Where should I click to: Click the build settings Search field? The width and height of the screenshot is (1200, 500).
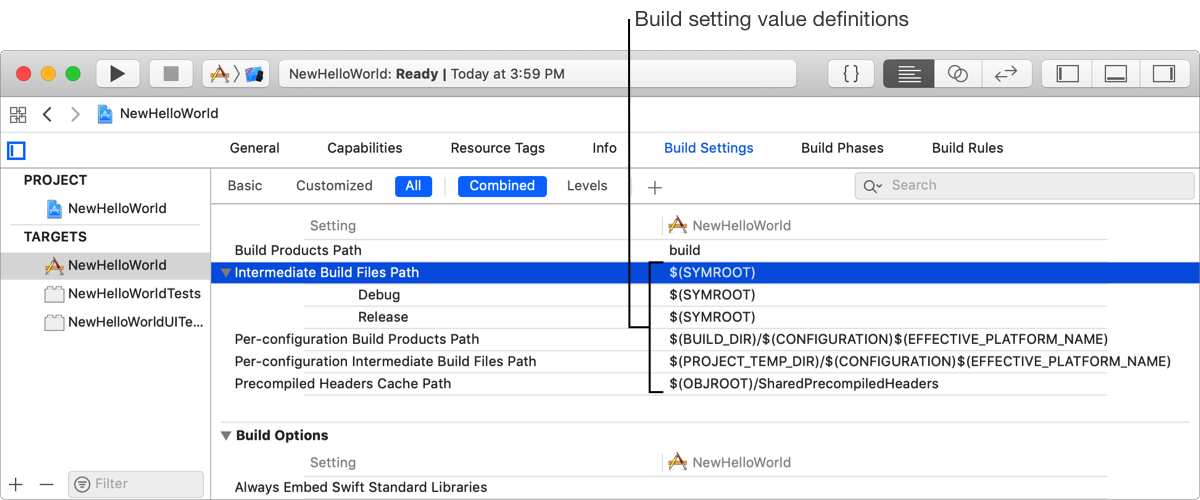pyautogui.click(x=1025, y=186)
